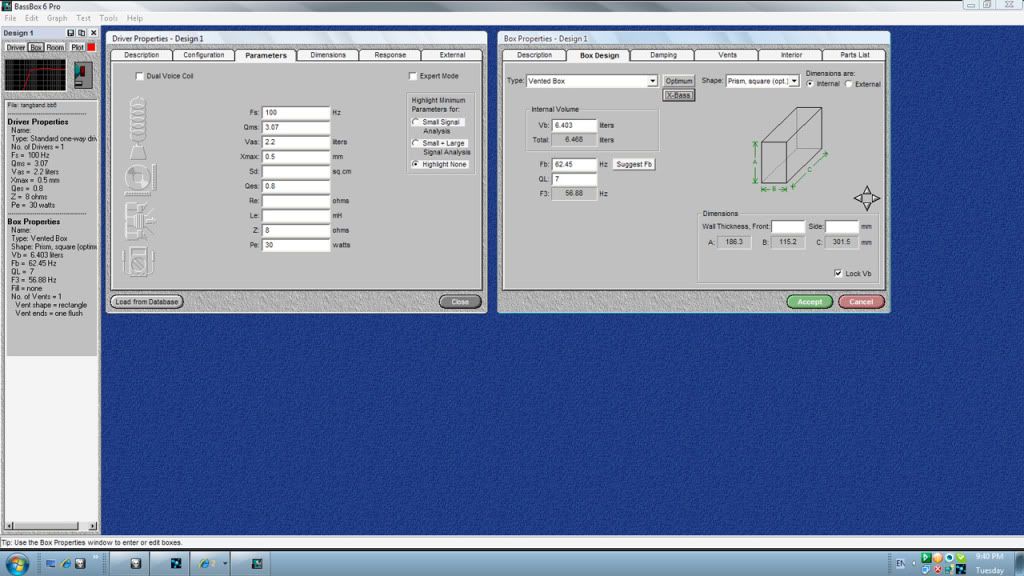
Task: Click the Windows Start orb
Action: coord(18,563)
